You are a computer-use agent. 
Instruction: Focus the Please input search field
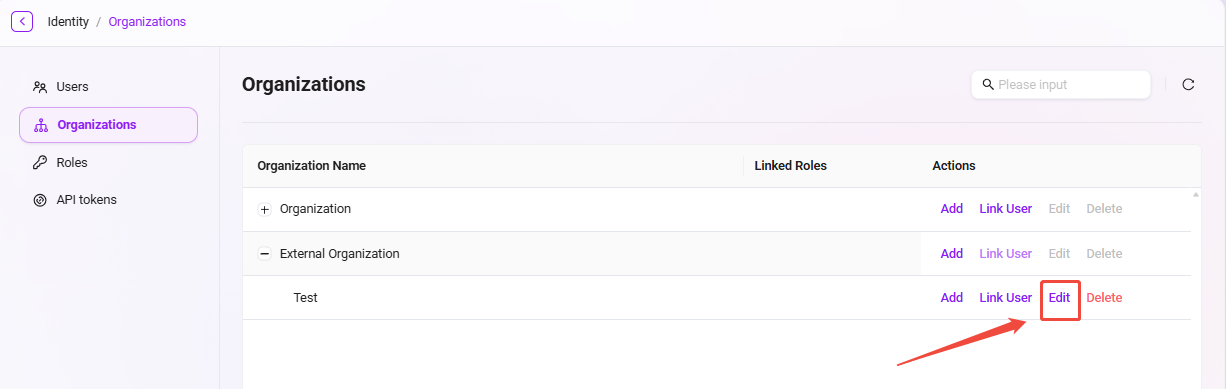[x=1061, y=85]
